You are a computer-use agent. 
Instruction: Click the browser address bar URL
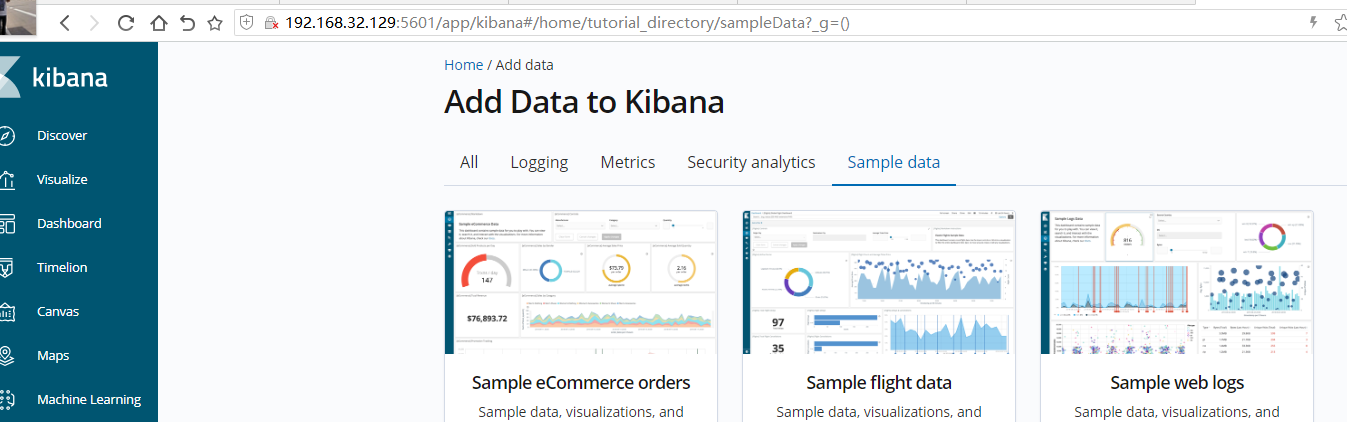point(567,22)
